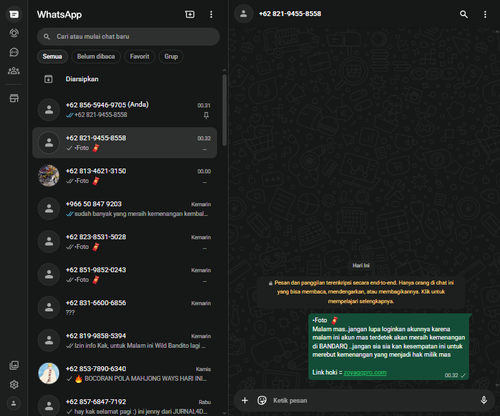Viewport: 500px width, 416px height.
Task: Open chat +62 813-4621-3150
Action: tap(125, 176)
